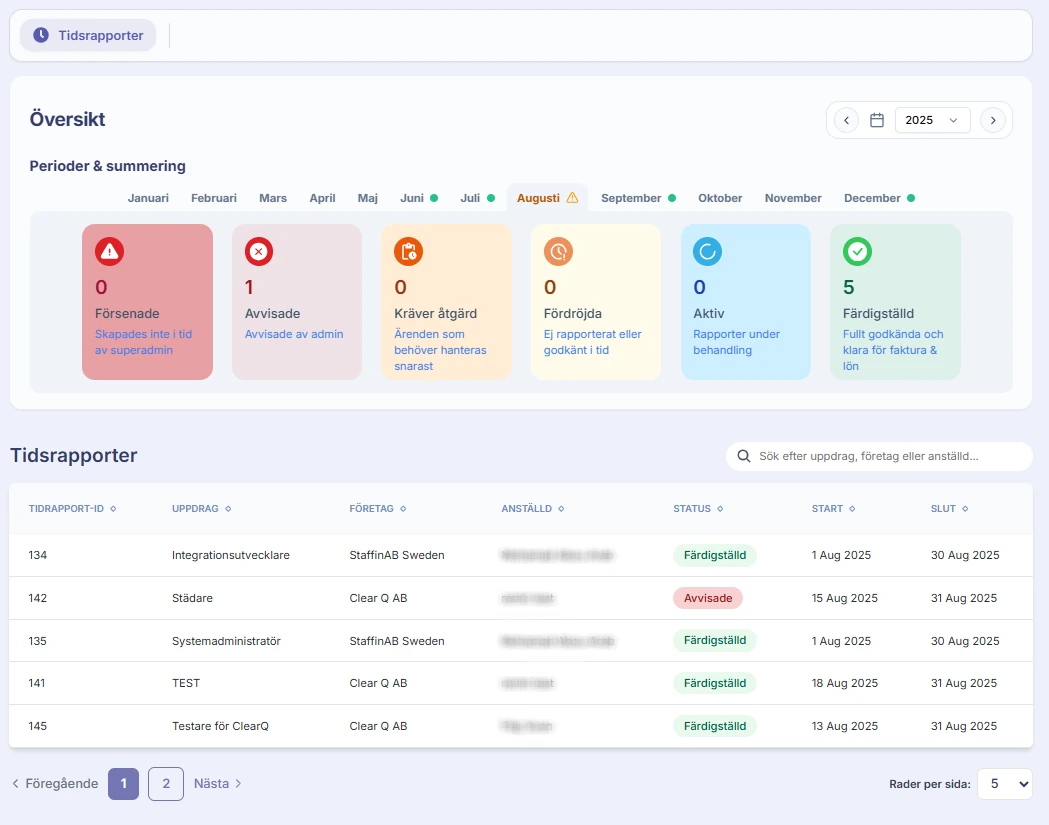Screen dimensions: 1049x825
Task: Click the red X Avvisade icon
Action: click(x=259, y=252)
